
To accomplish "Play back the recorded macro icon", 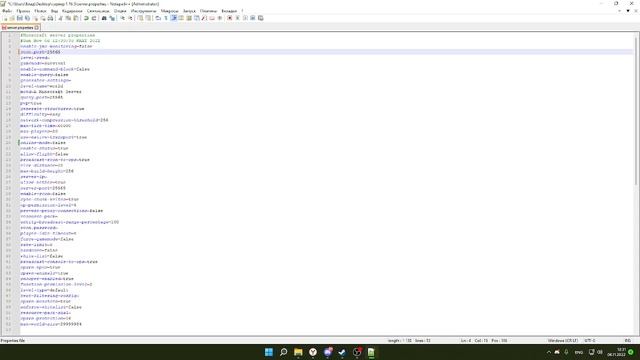I will click(245, 18).
